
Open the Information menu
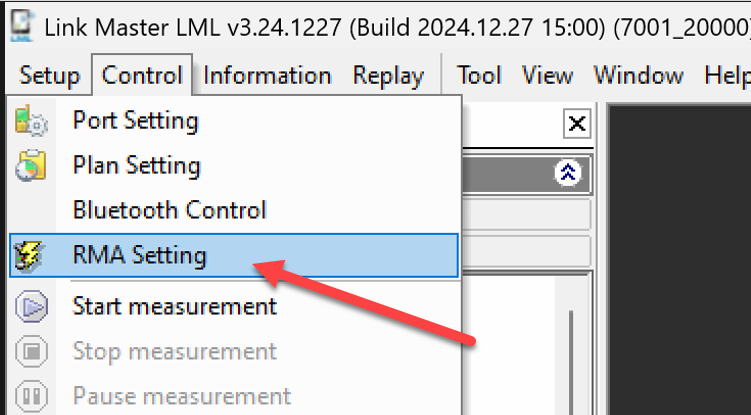(x=267, y=76)
